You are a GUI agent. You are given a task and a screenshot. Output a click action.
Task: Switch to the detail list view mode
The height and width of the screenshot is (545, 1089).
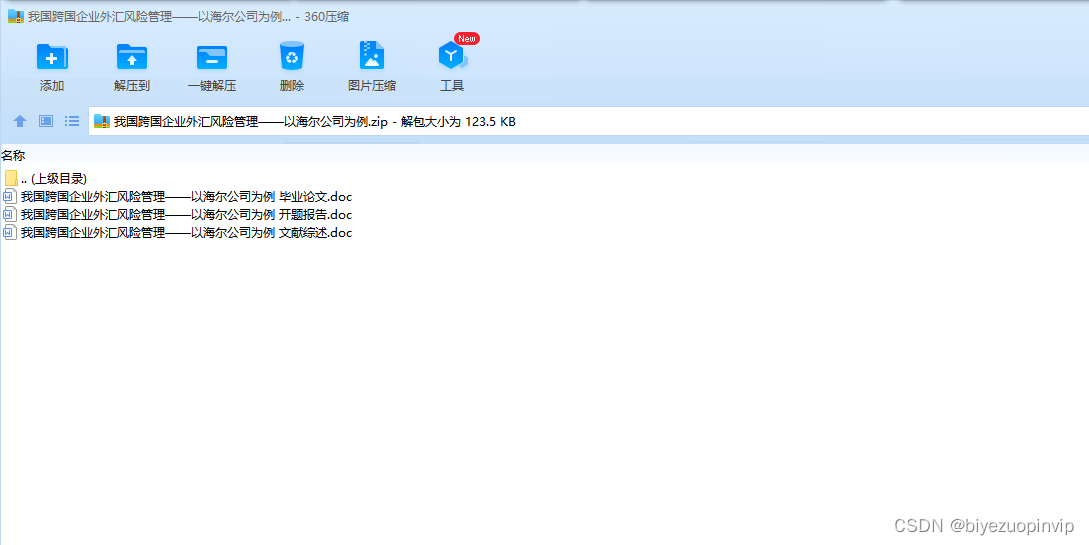pyautogui.click(x=72, y=121)
